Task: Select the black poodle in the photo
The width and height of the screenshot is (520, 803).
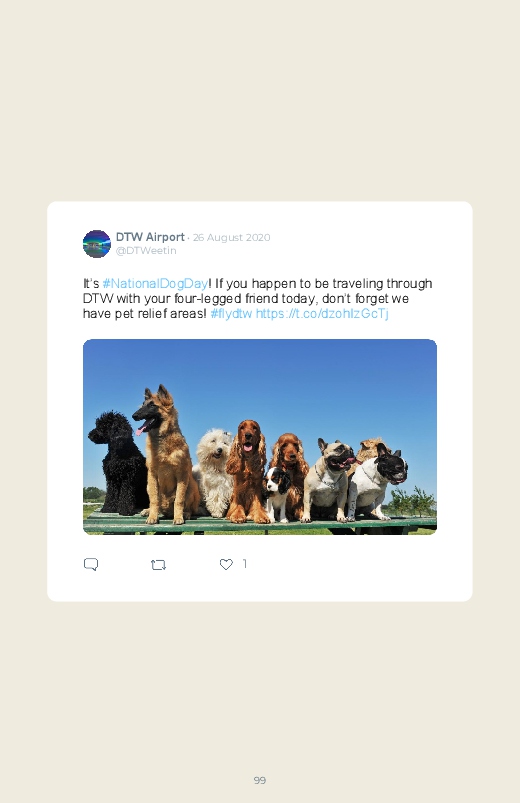Action: [119, 463]
